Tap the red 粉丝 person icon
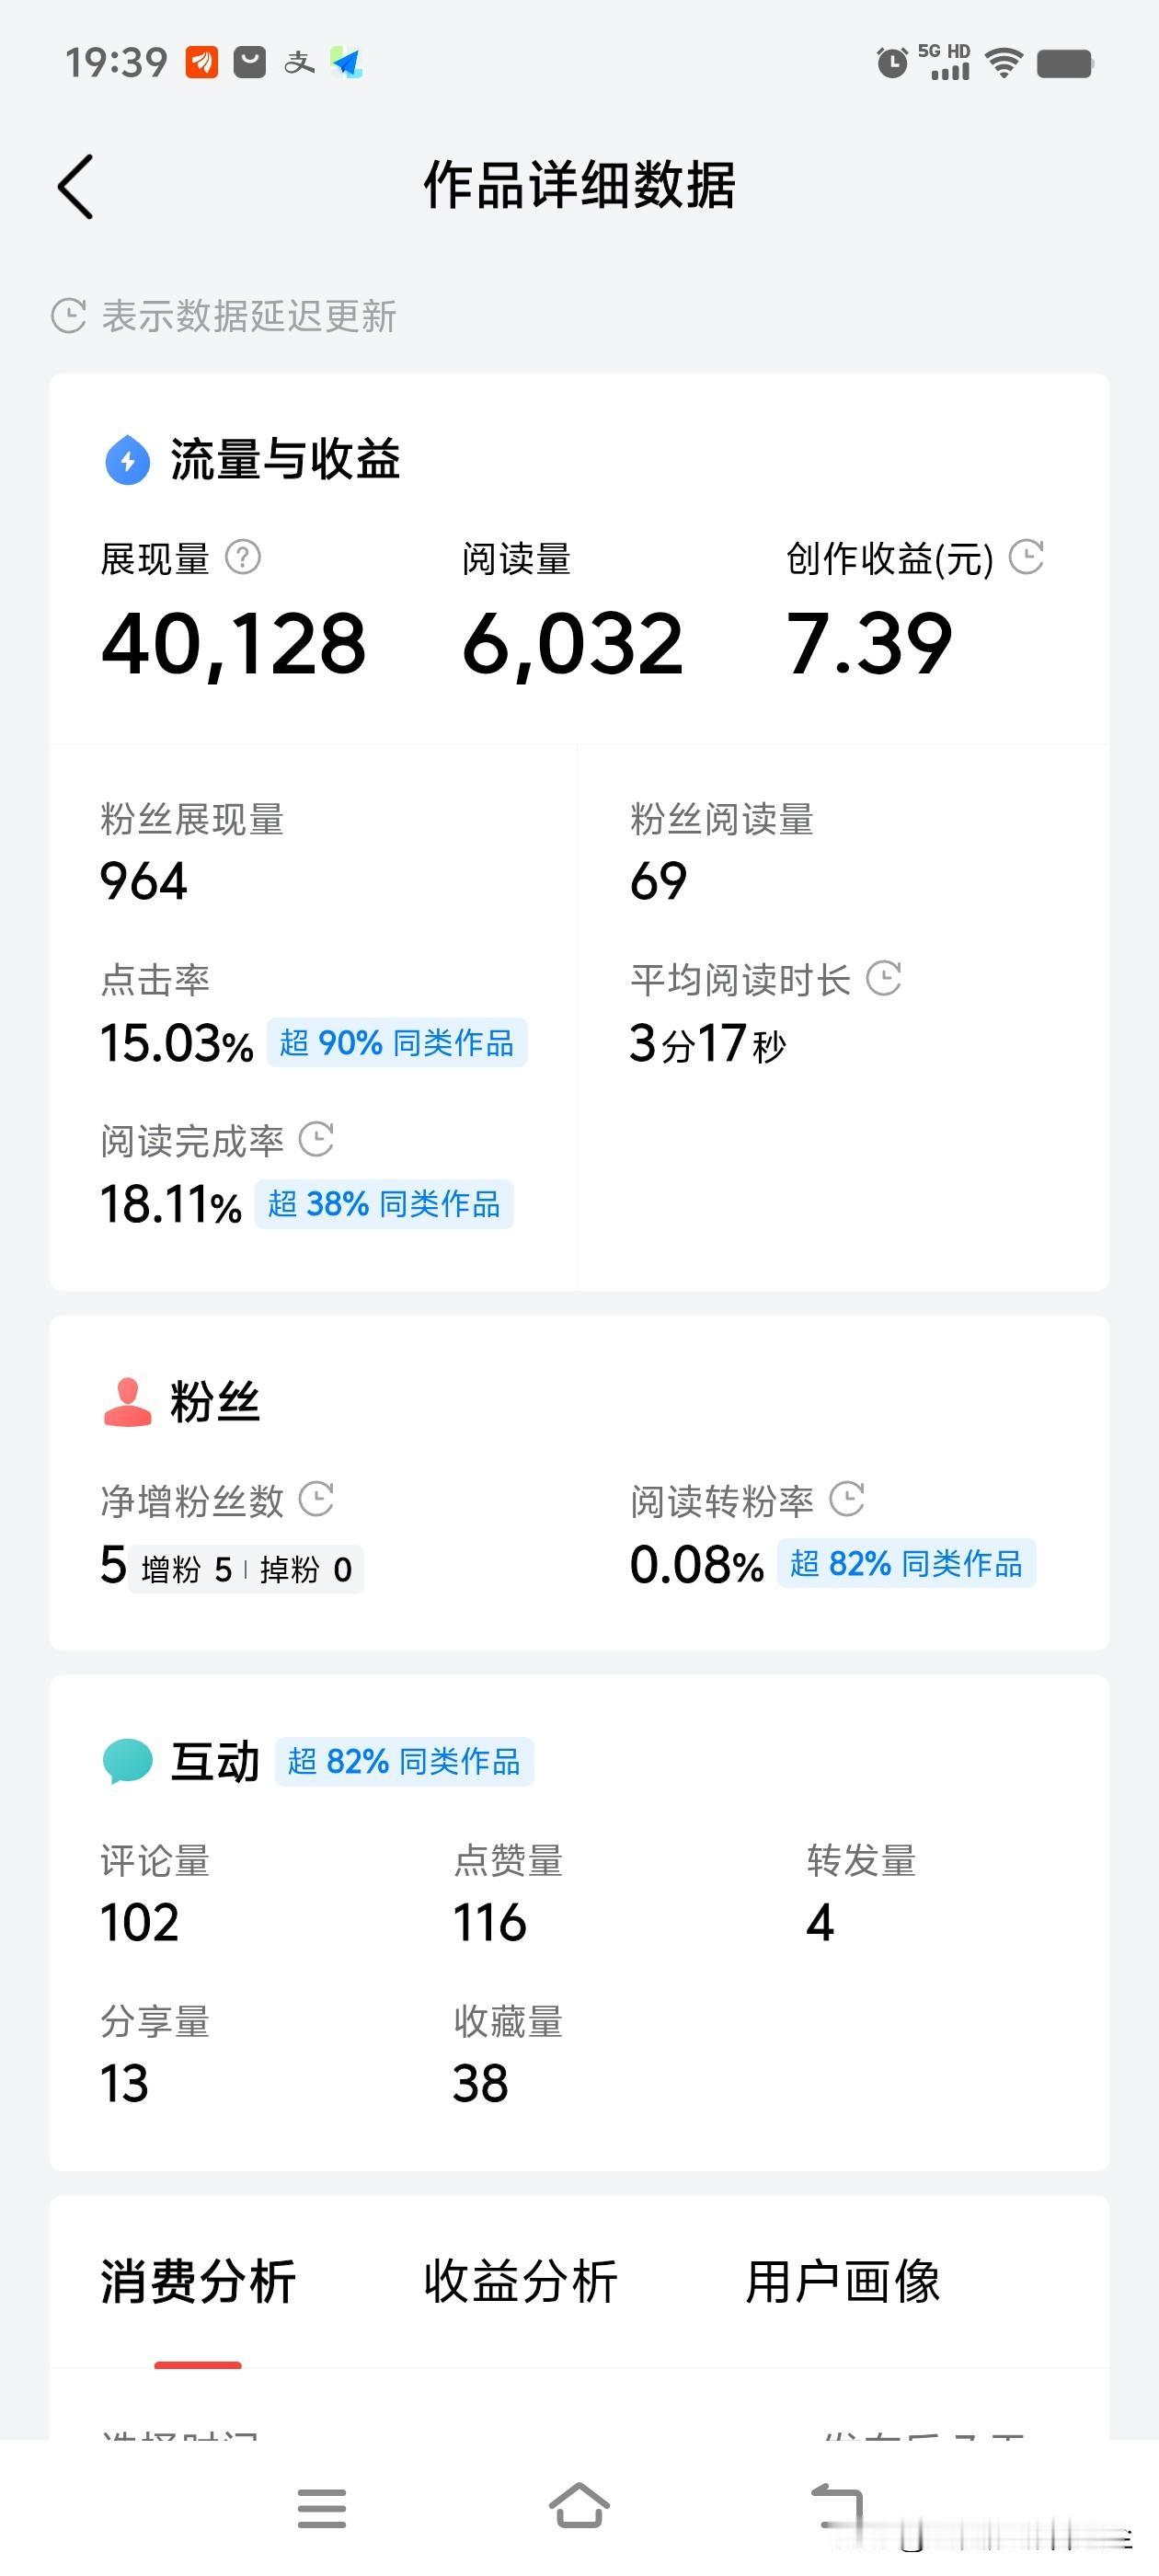This screenshot has width=1159, height=2576. pyautogui.click(x=128, y=1402)
